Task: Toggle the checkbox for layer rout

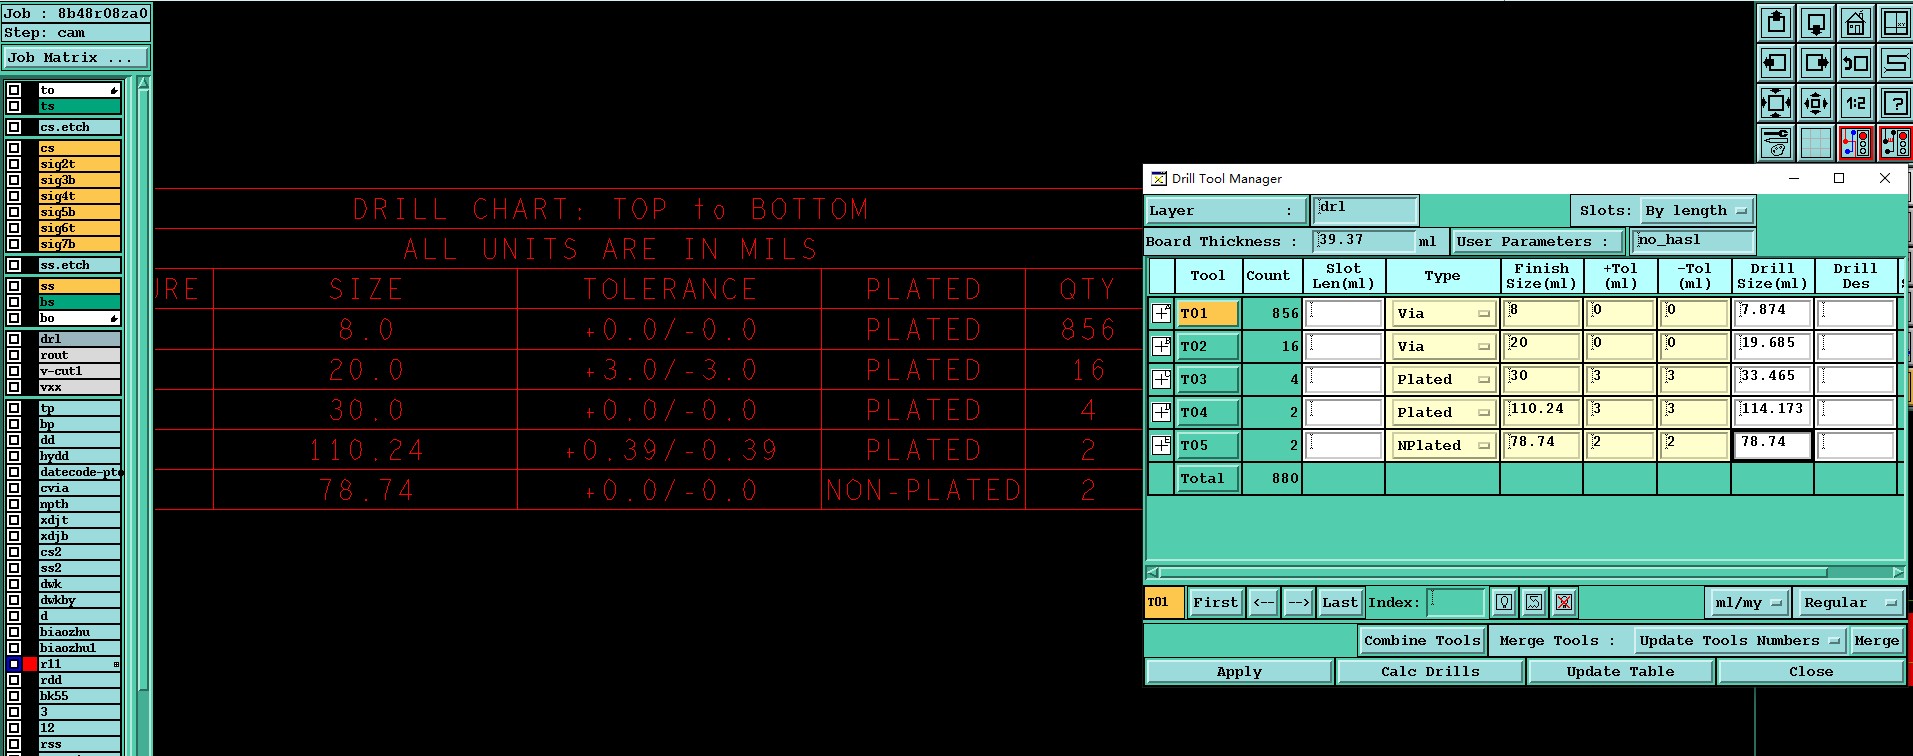Action: click(x=14, y=355)
